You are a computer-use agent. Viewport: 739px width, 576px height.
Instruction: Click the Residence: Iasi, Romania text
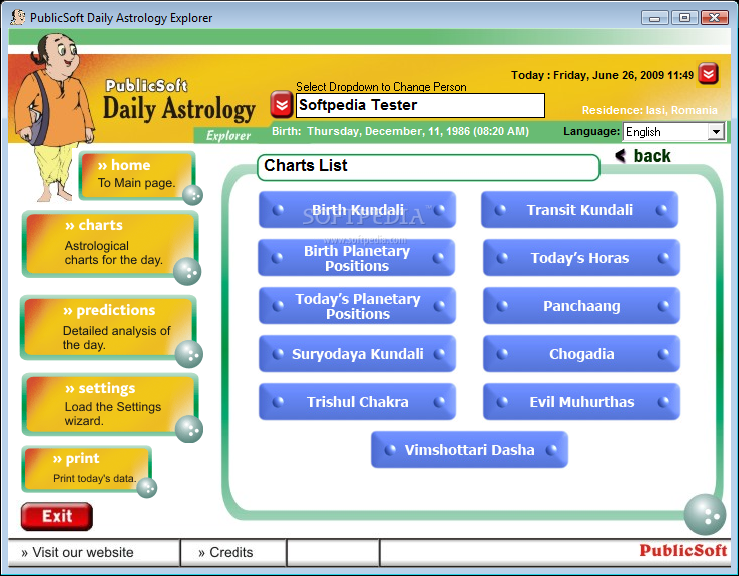[x=649, y=110]
